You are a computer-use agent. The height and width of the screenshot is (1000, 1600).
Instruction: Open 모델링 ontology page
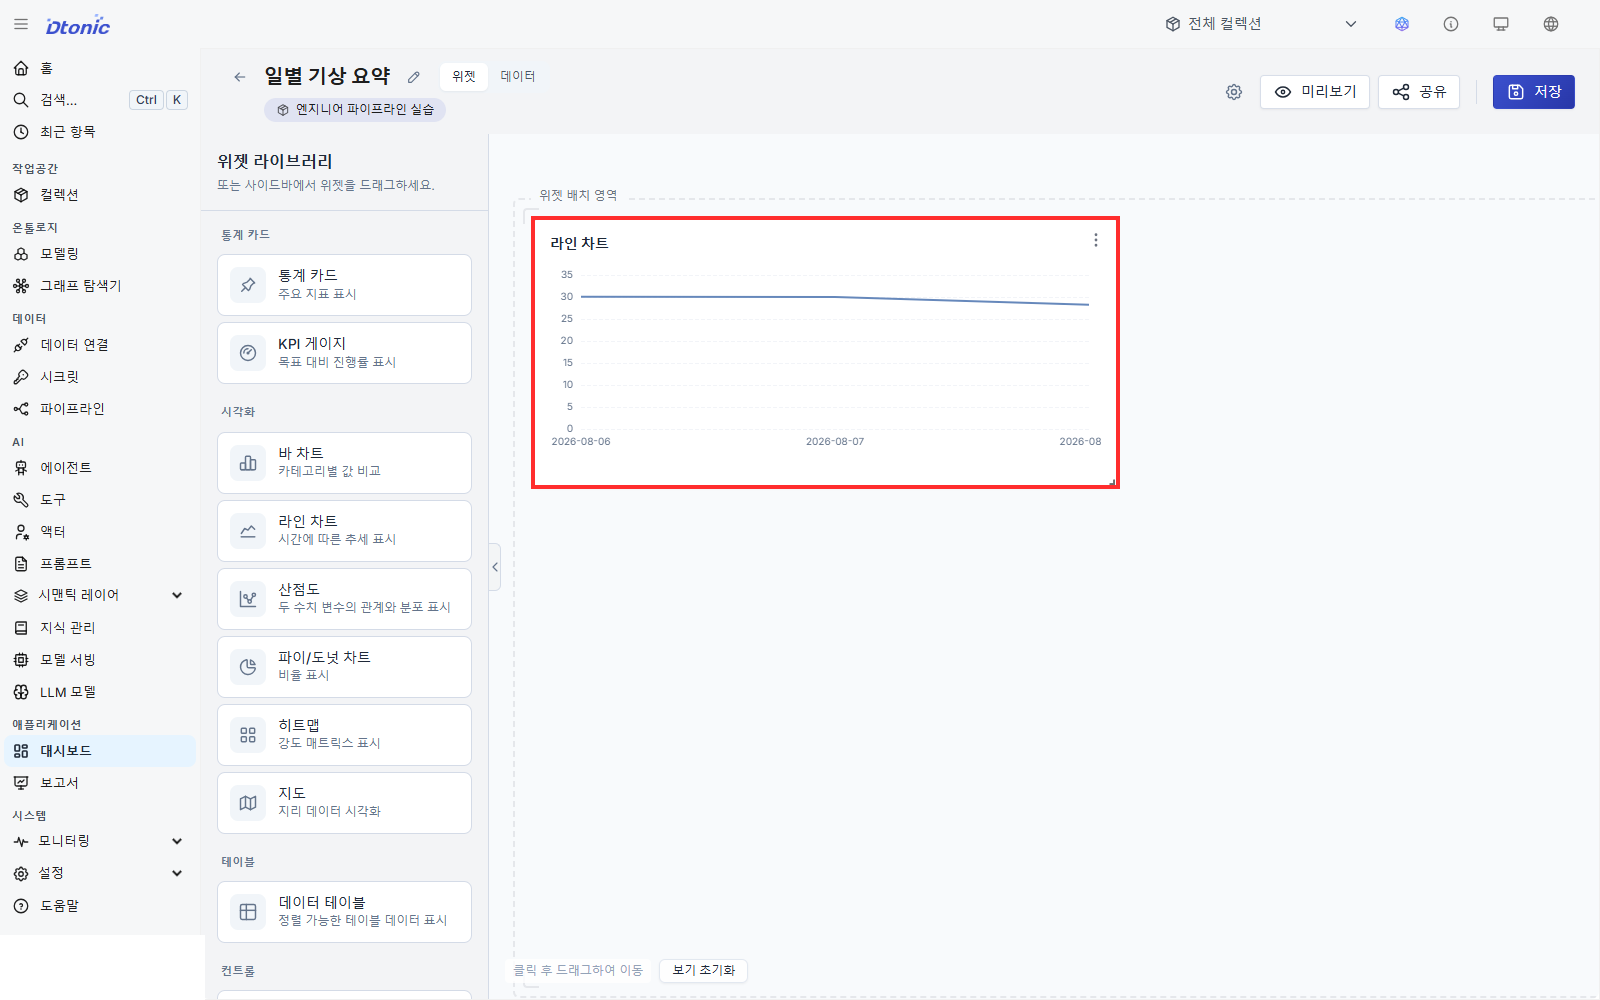point(100,254)
